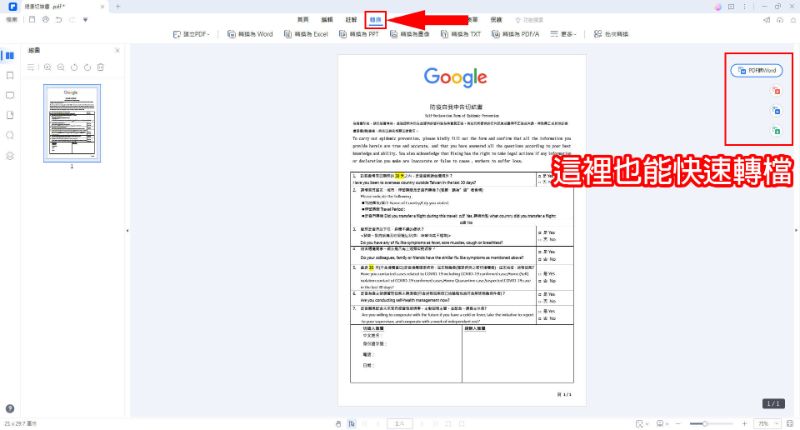Open the page display mode dropdown
This screenshot has height=430, width=800.
[662, 424]
